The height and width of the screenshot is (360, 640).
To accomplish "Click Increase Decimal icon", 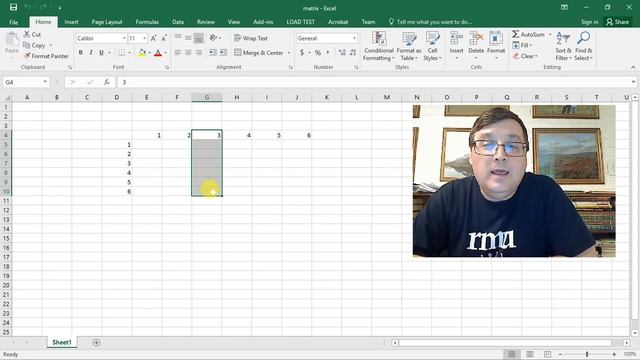I will 342,53.
